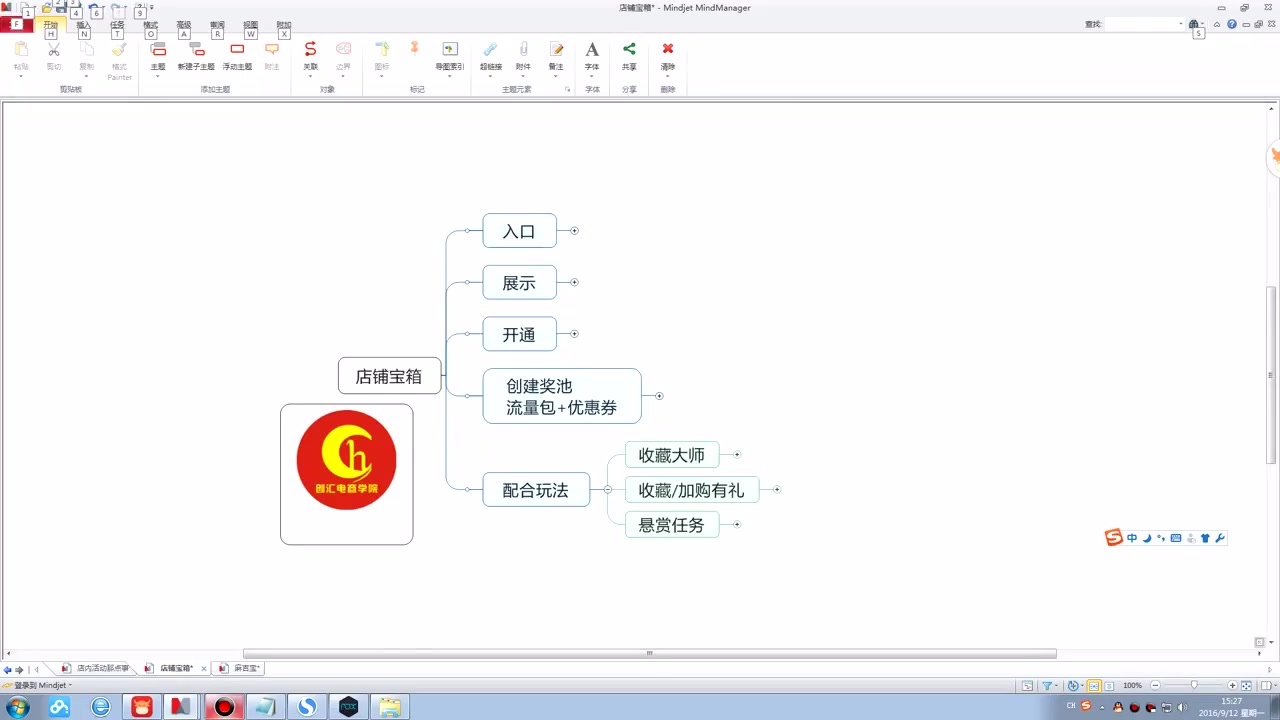1280x720 pixels.
Task: Expand the 收藏/加购有礼 subtopic
Action: 777,490
